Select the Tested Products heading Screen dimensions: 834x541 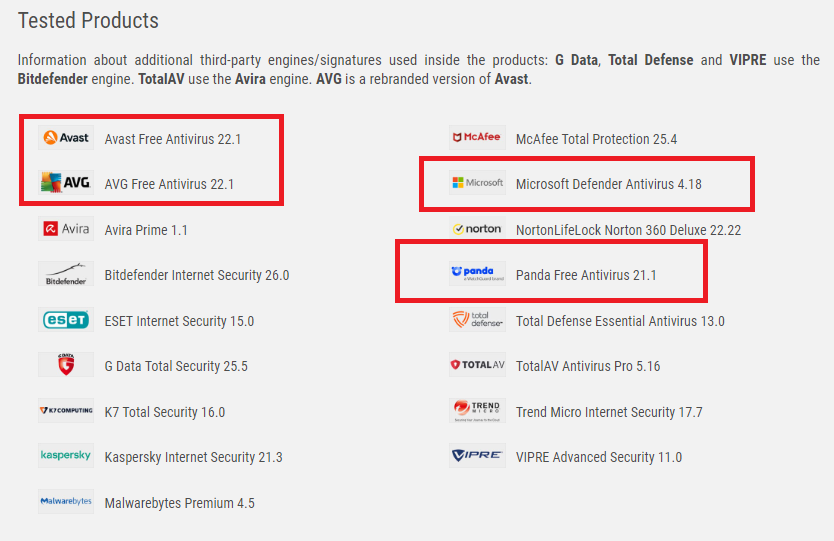pyautogui.click(x=88, y=21)
